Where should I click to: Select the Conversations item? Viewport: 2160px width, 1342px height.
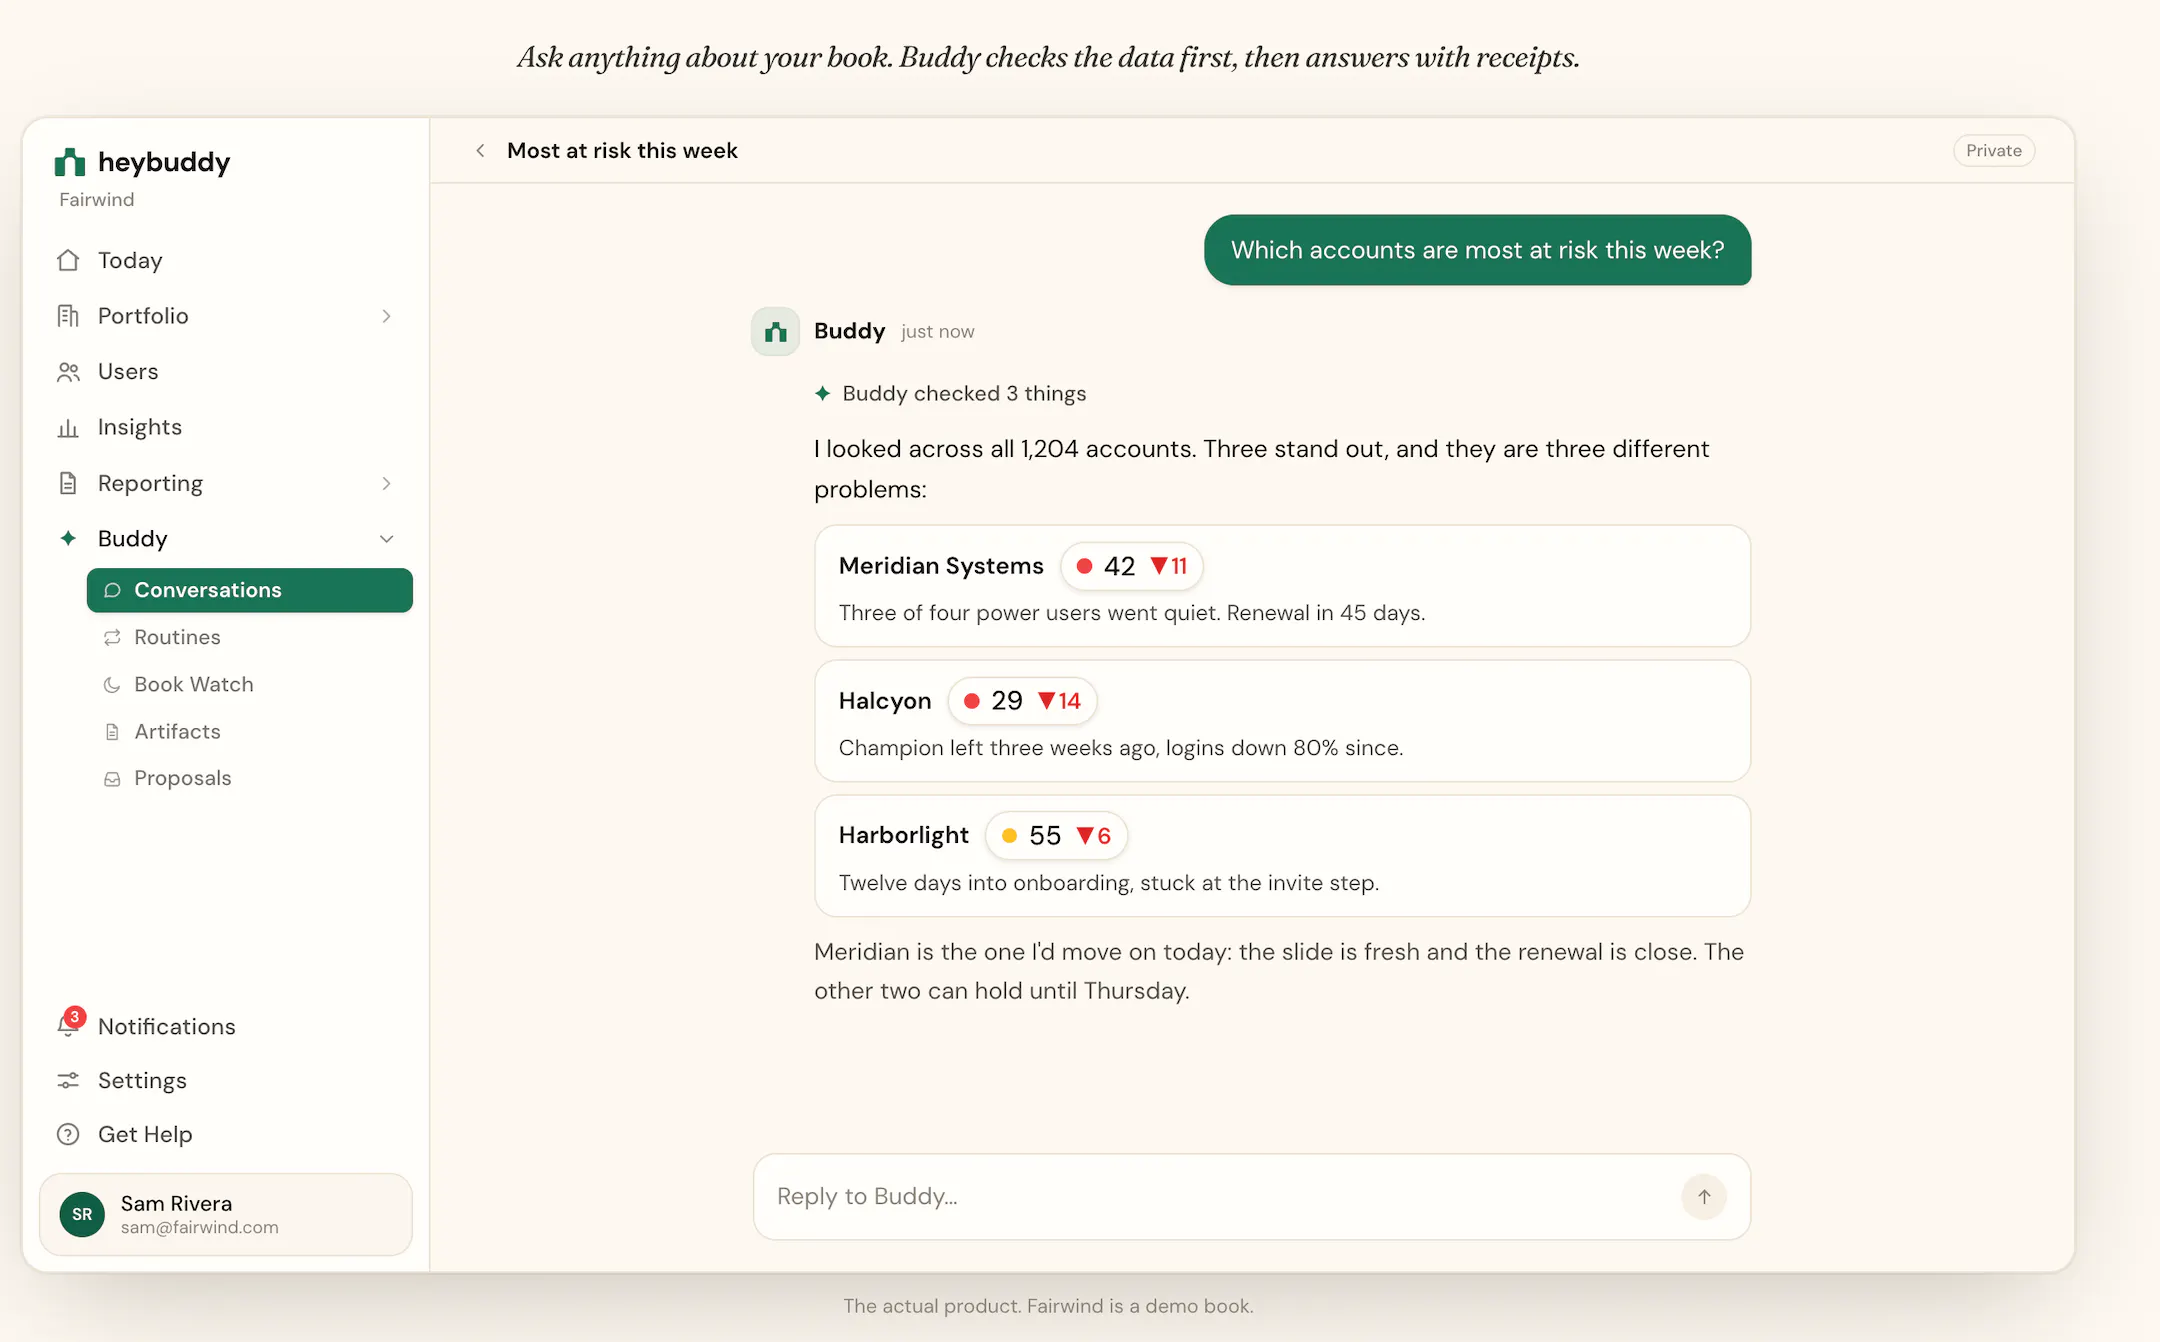(250, 590)
